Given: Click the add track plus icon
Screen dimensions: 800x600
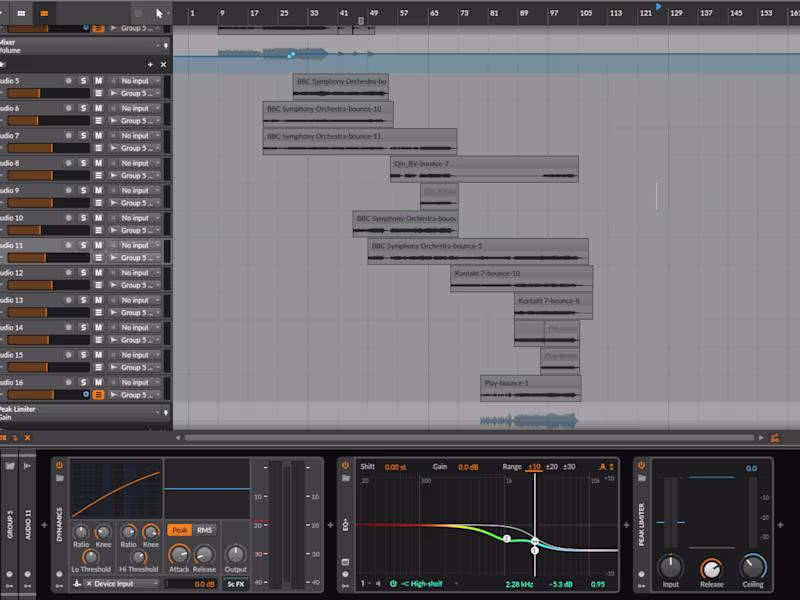Looking at the screenshot, I should click(x=150, y=64).
